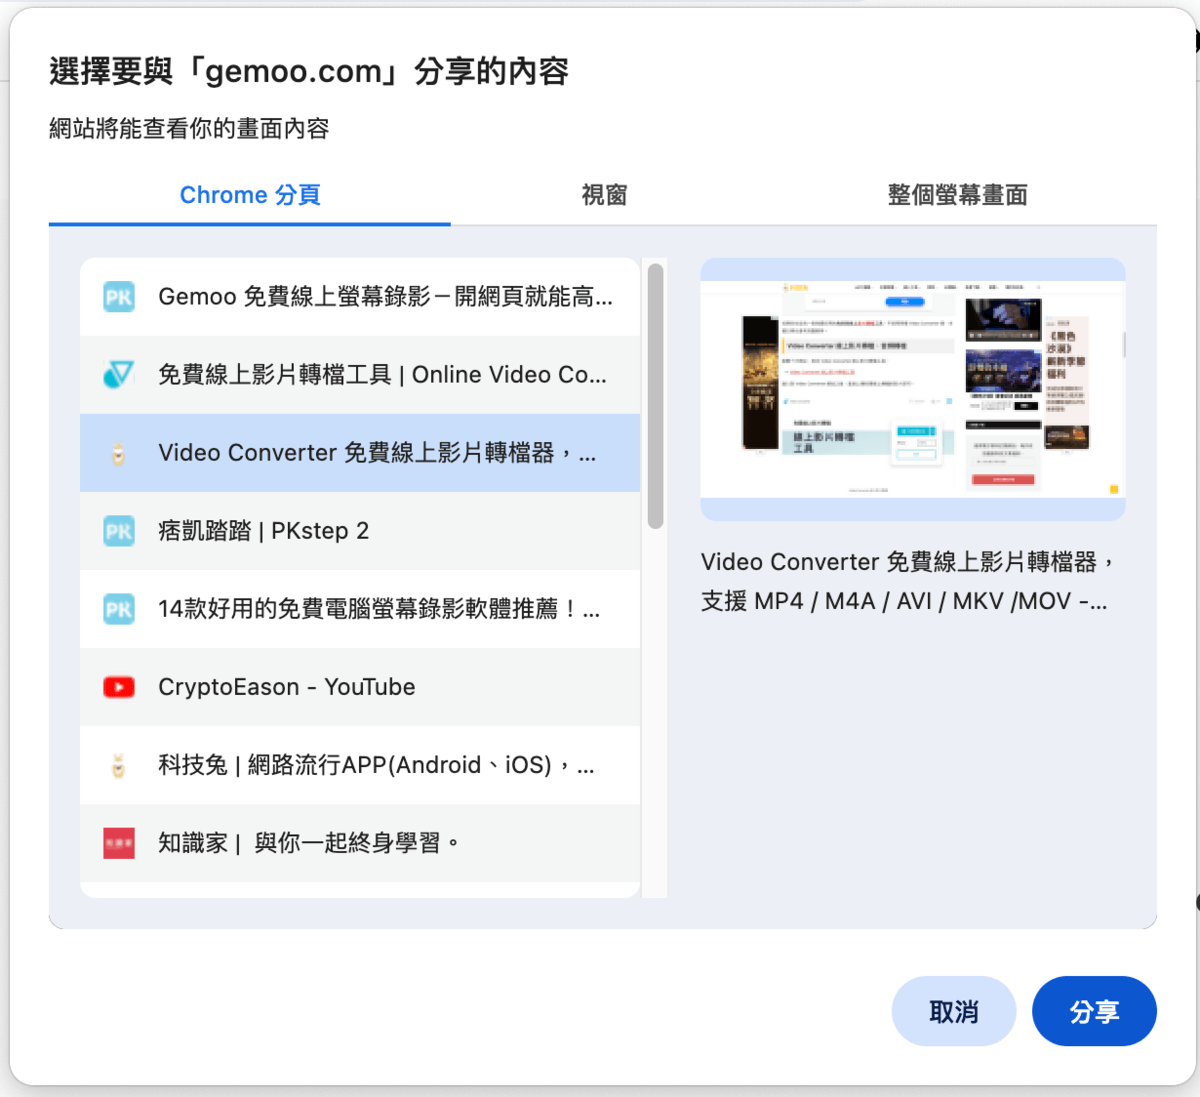1200x1097 pixels.
Task: Open the 整個螢幕畫面 tab
Action: 957,195
